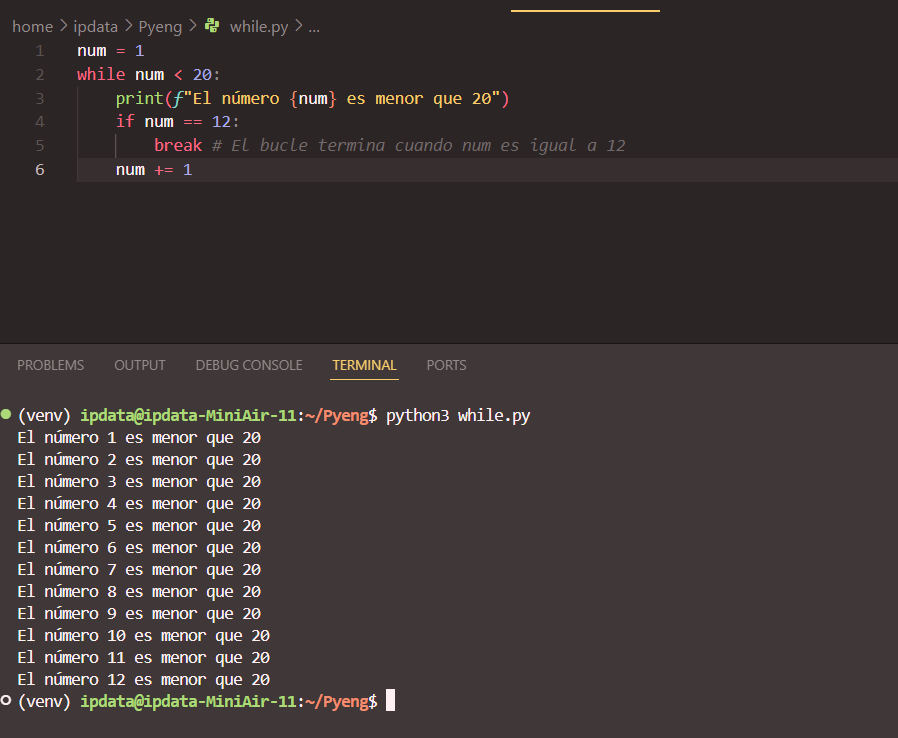Viewport: 898px width, 738px height.
Task: Click the 'ipdata' breadcrumb folder
Action: point(96,27)
